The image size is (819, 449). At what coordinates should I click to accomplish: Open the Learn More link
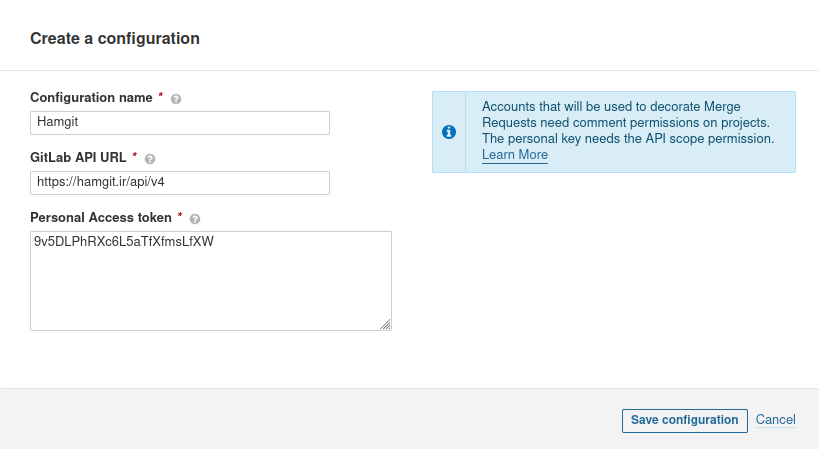[x=514, y=155]
